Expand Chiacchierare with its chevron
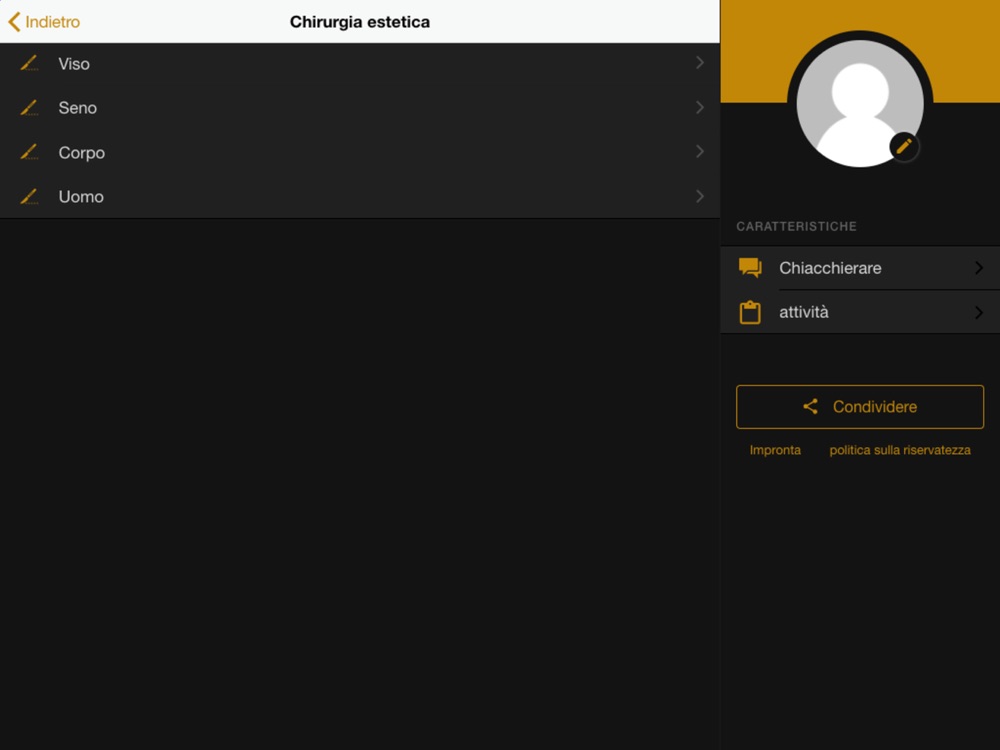This screenshot has height=750, width=1000. [x=979, y=268]
